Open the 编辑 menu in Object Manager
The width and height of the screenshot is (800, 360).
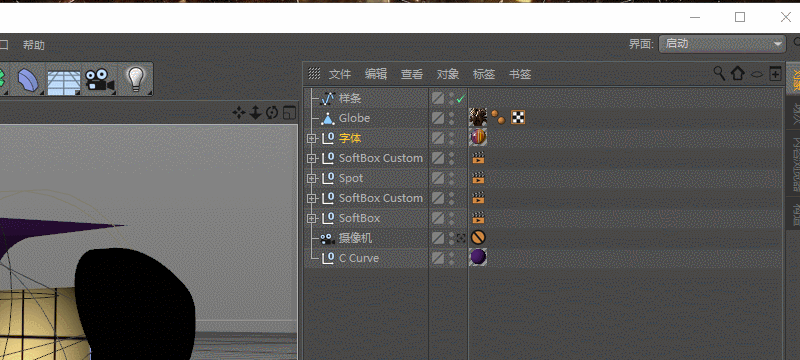376,74
